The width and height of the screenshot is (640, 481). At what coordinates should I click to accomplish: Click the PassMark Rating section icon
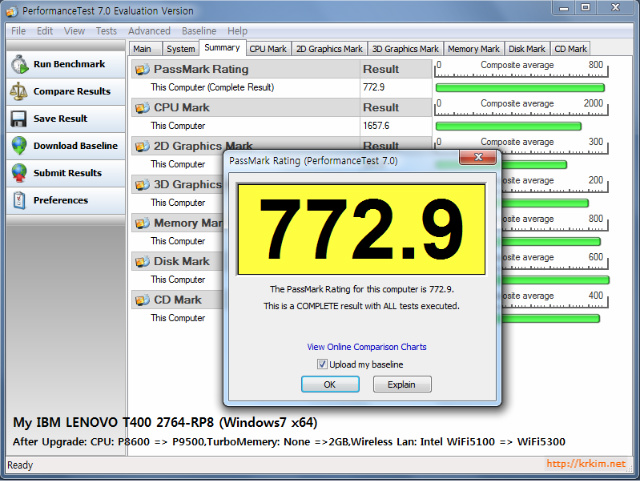tap(142, 69)
